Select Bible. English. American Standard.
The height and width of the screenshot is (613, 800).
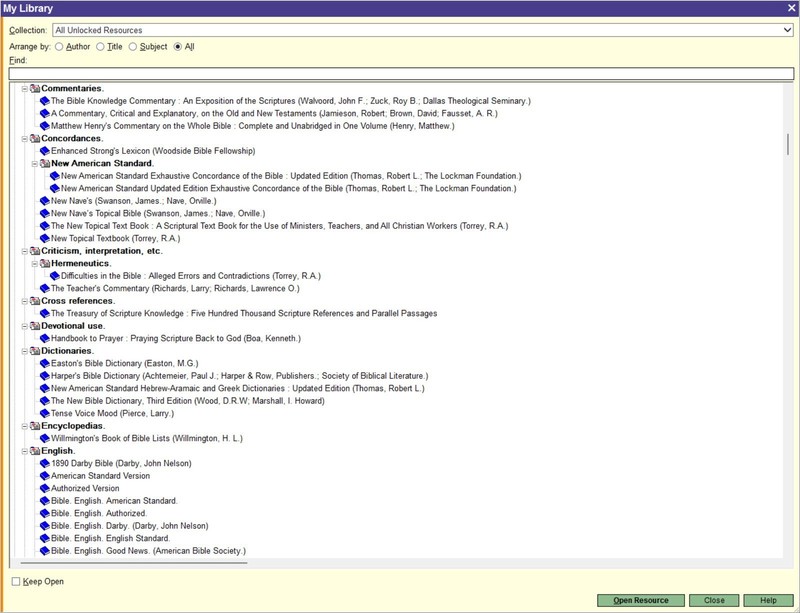click(x=114, y=501)
